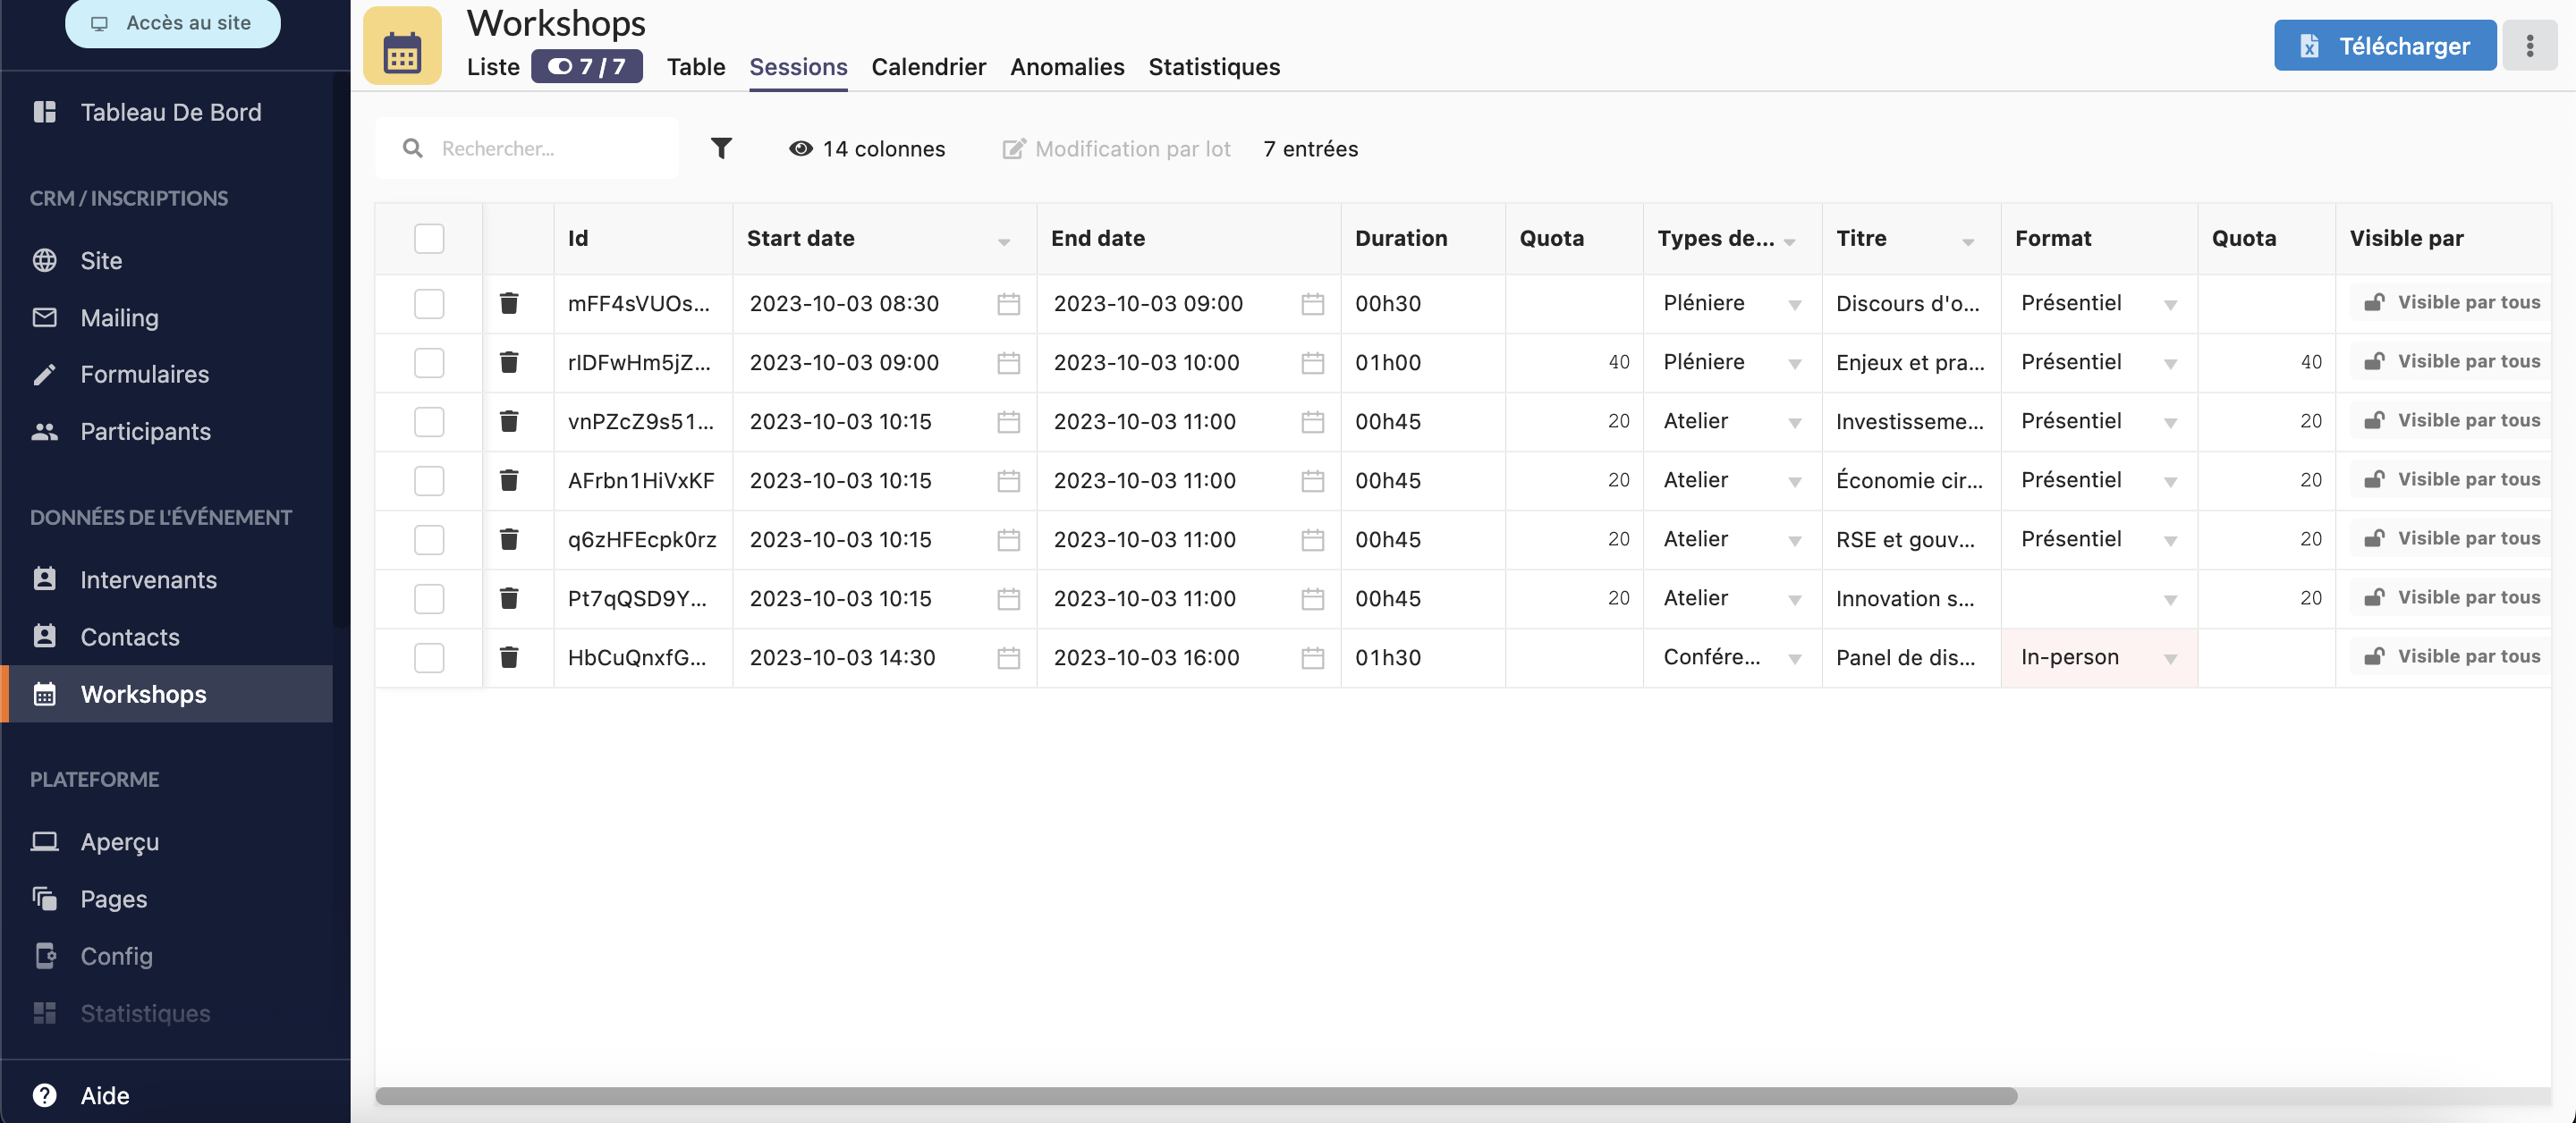This screenshot has width=2576, height=1123.
Task: Click the filter icon near search bar
Action: pos(721,148)
